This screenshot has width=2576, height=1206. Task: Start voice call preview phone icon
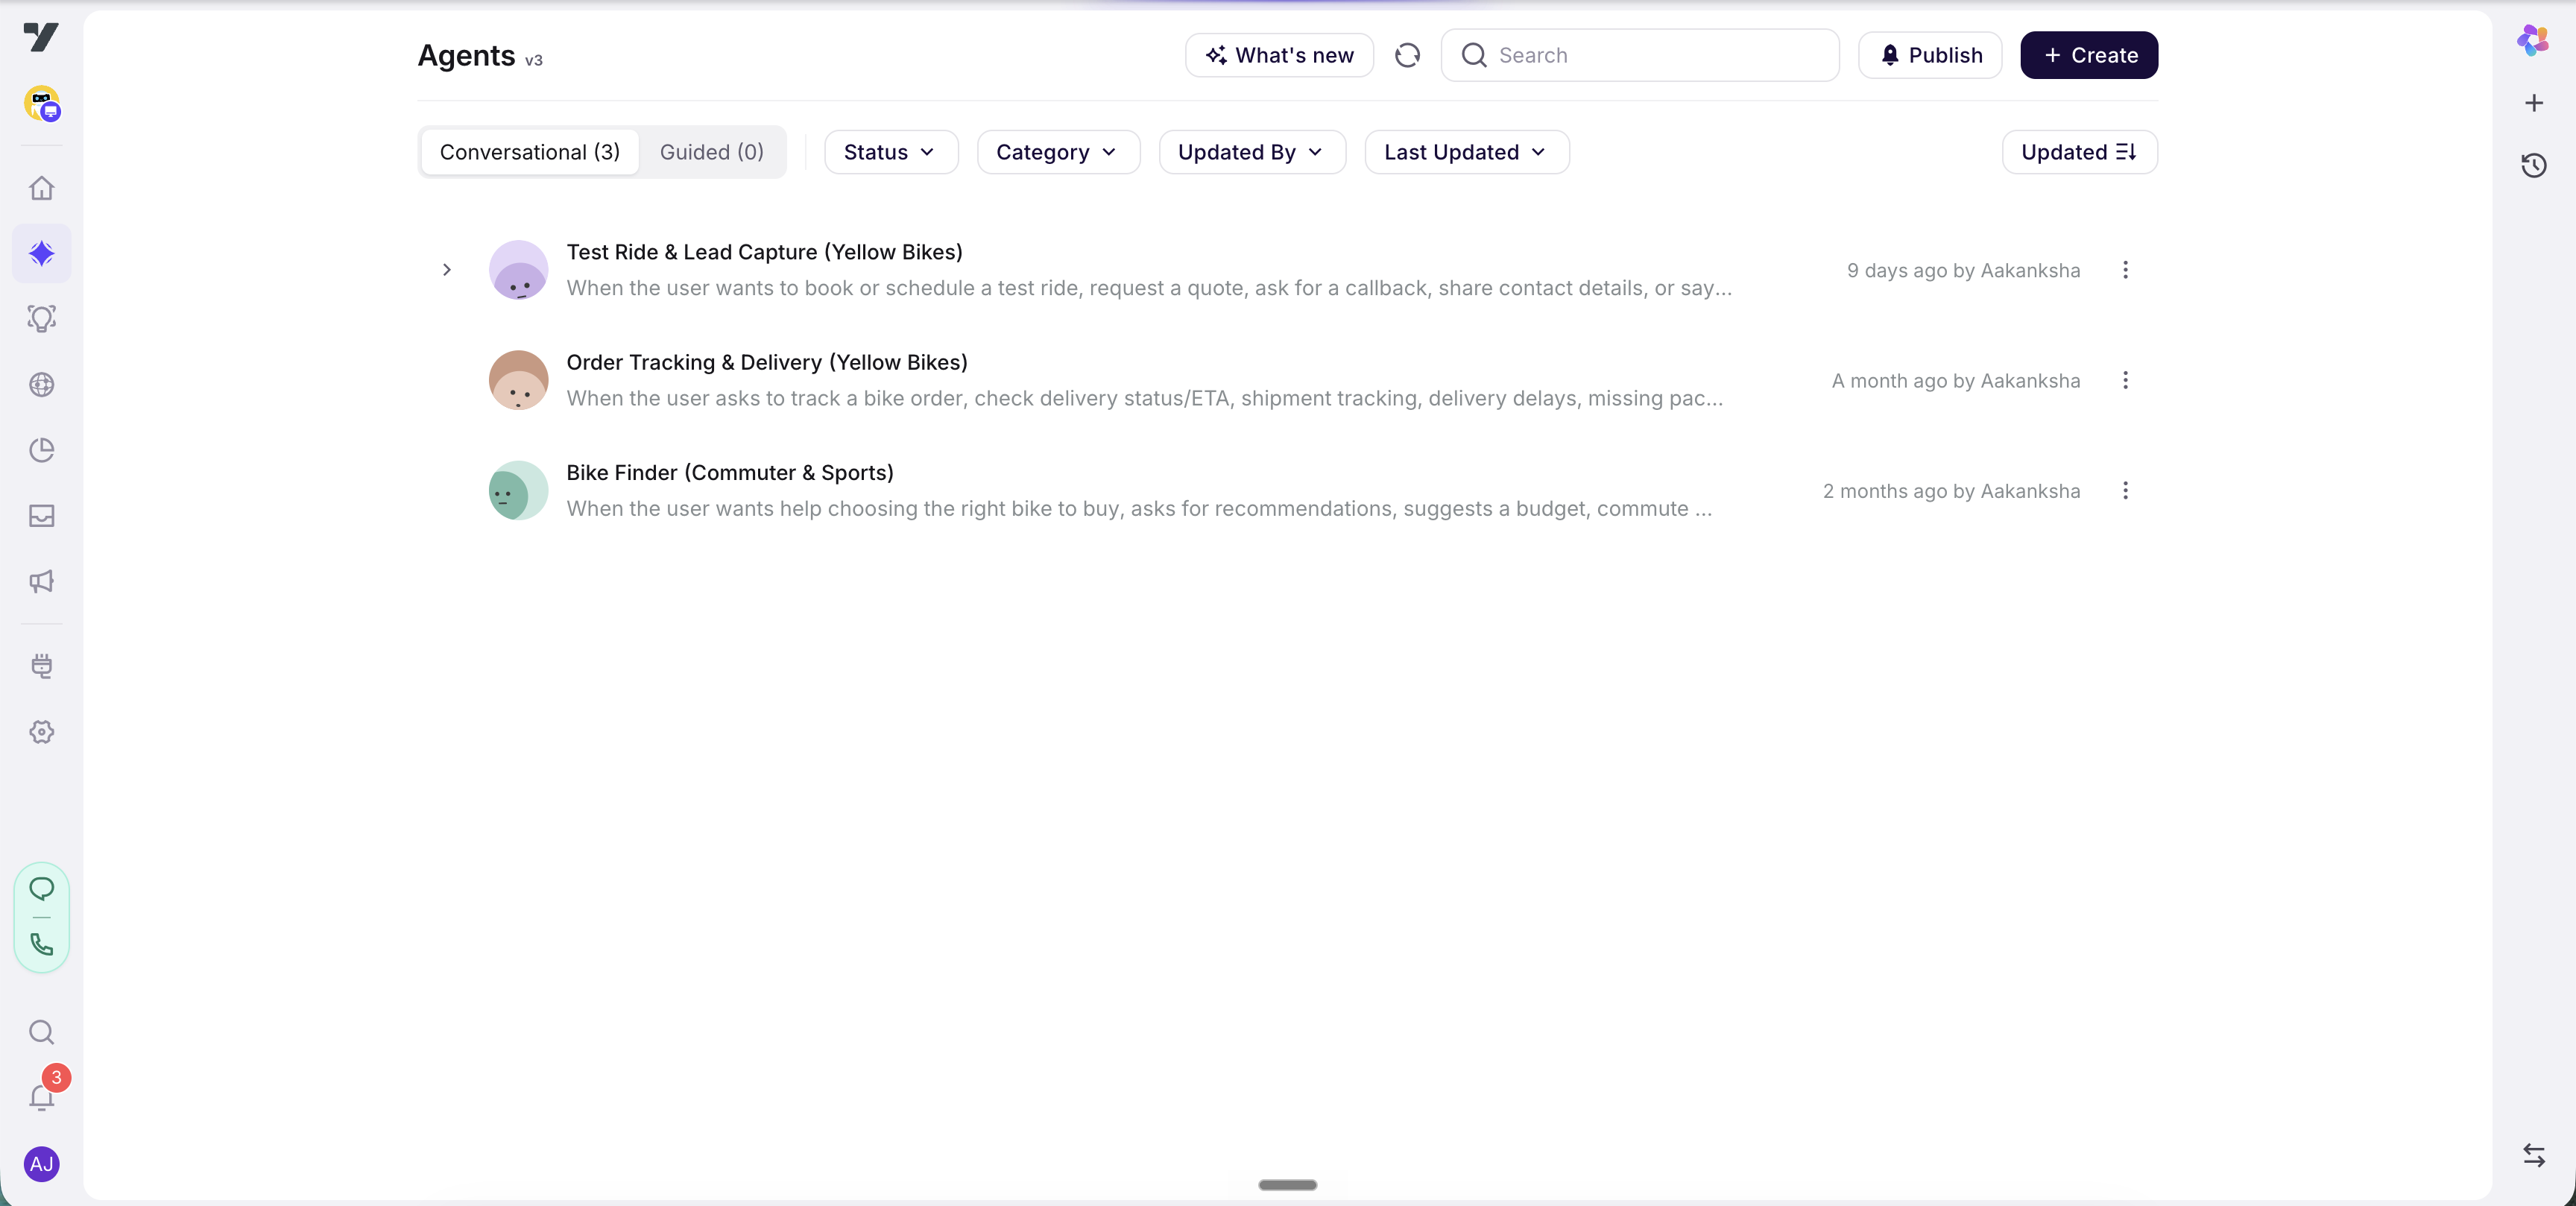click(x=41, y=944)
